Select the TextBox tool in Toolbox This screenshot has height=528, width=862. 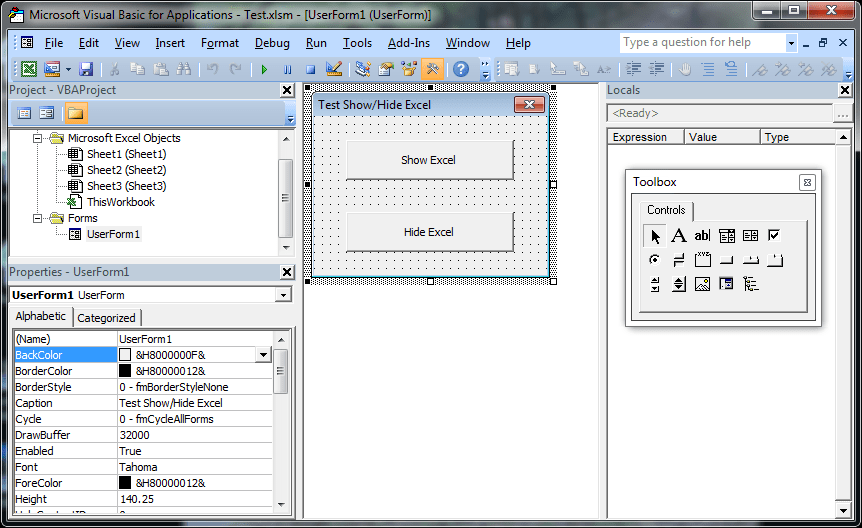click(x=703, y=235)
